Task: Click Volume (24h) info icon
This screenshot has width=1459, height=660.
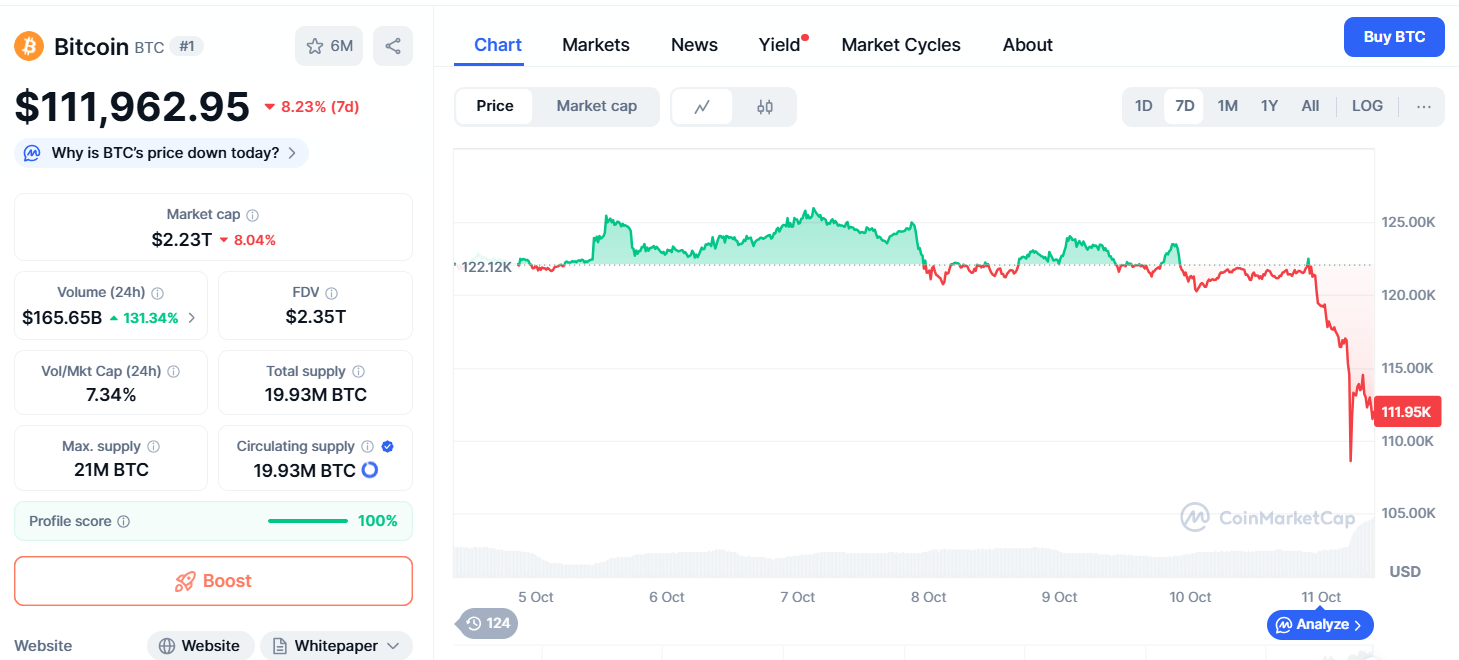Action: [158, 293]
